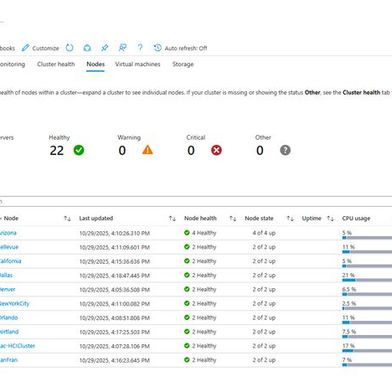Sort by Last updated column arrows
The height and width of the screenshot is (392, 392).
click(172, 219)
